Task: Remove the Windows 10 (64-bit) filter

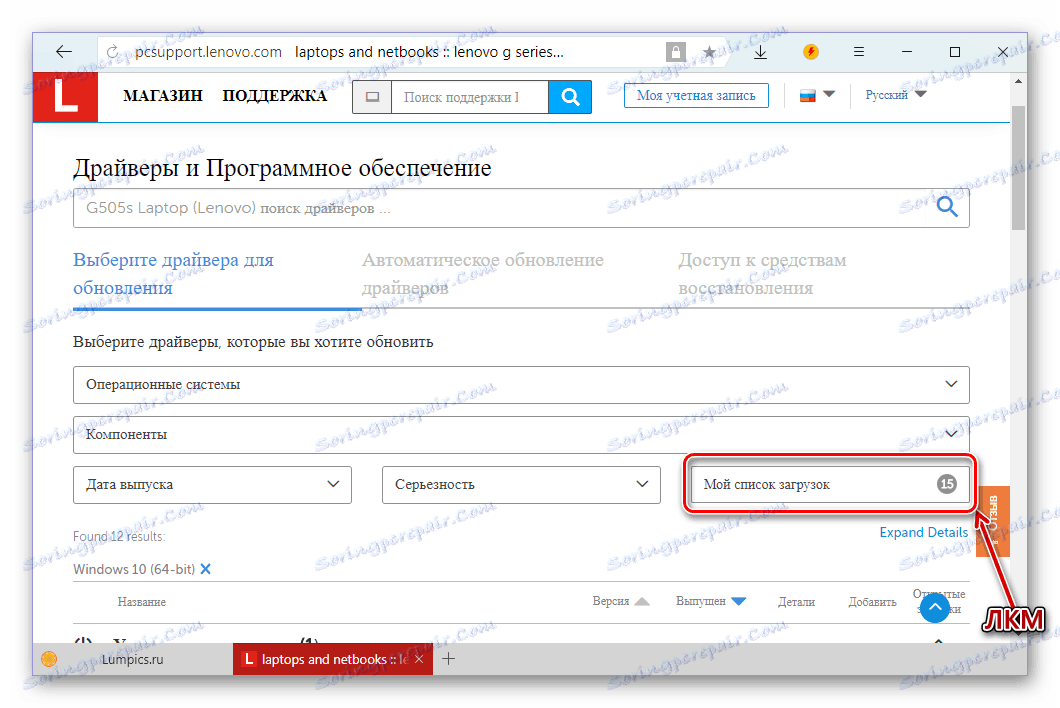Action: coord(206,568)
